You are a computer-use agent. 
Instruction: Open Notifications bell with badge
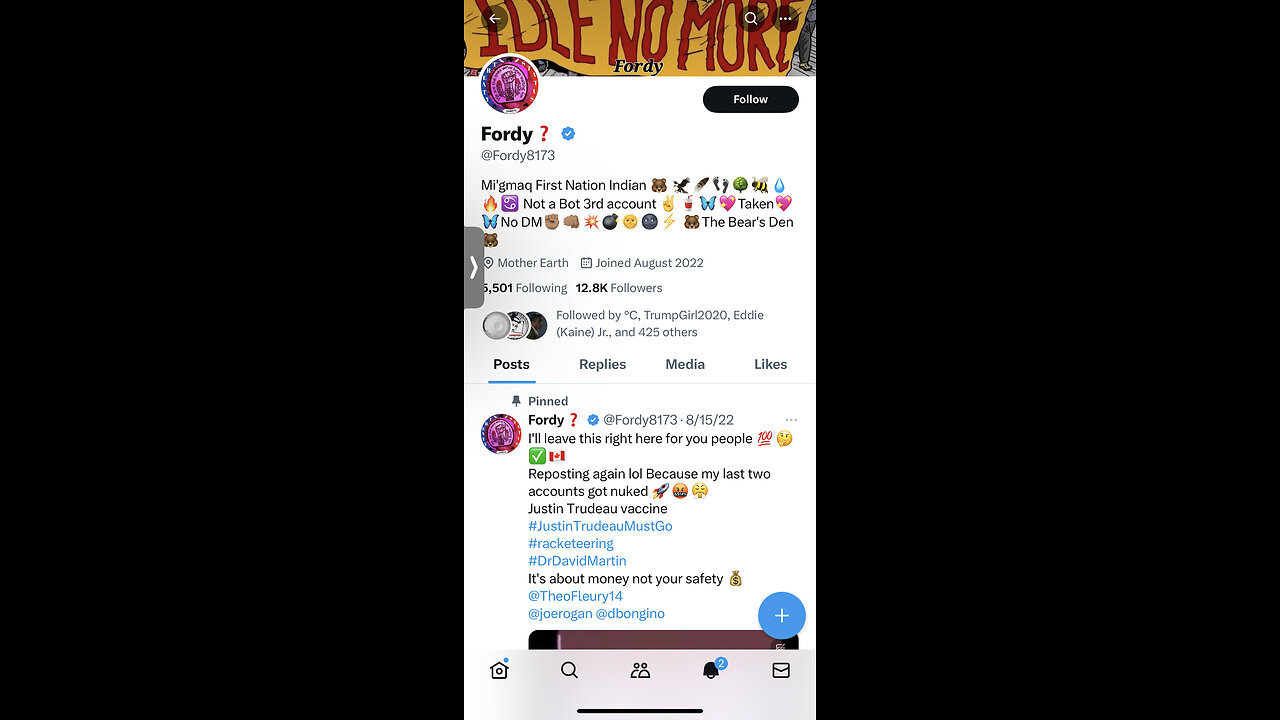(712, 669)
